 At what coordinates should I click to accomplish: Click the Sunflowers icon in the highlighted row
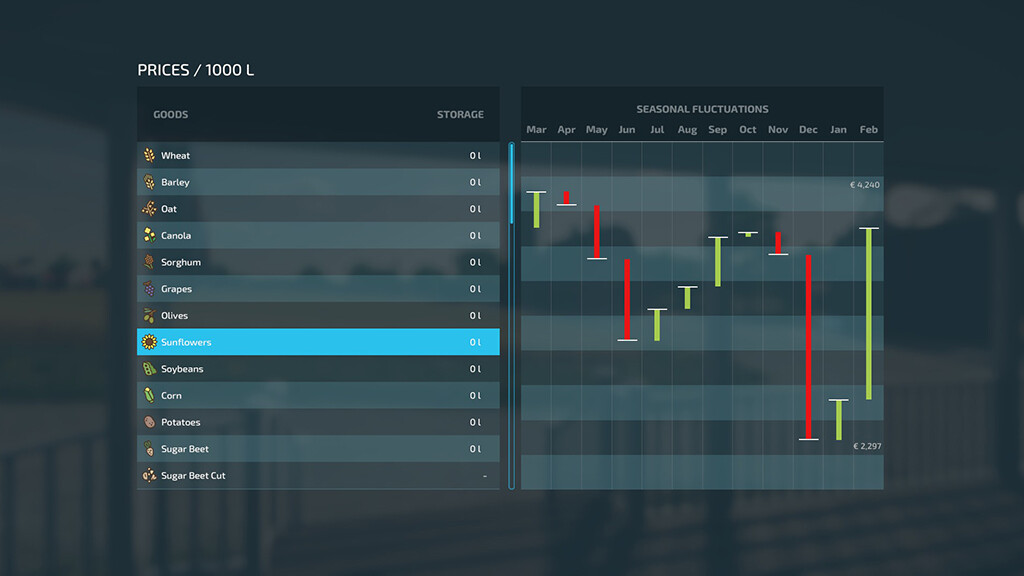pyautogui.click(x=149, y=342)
